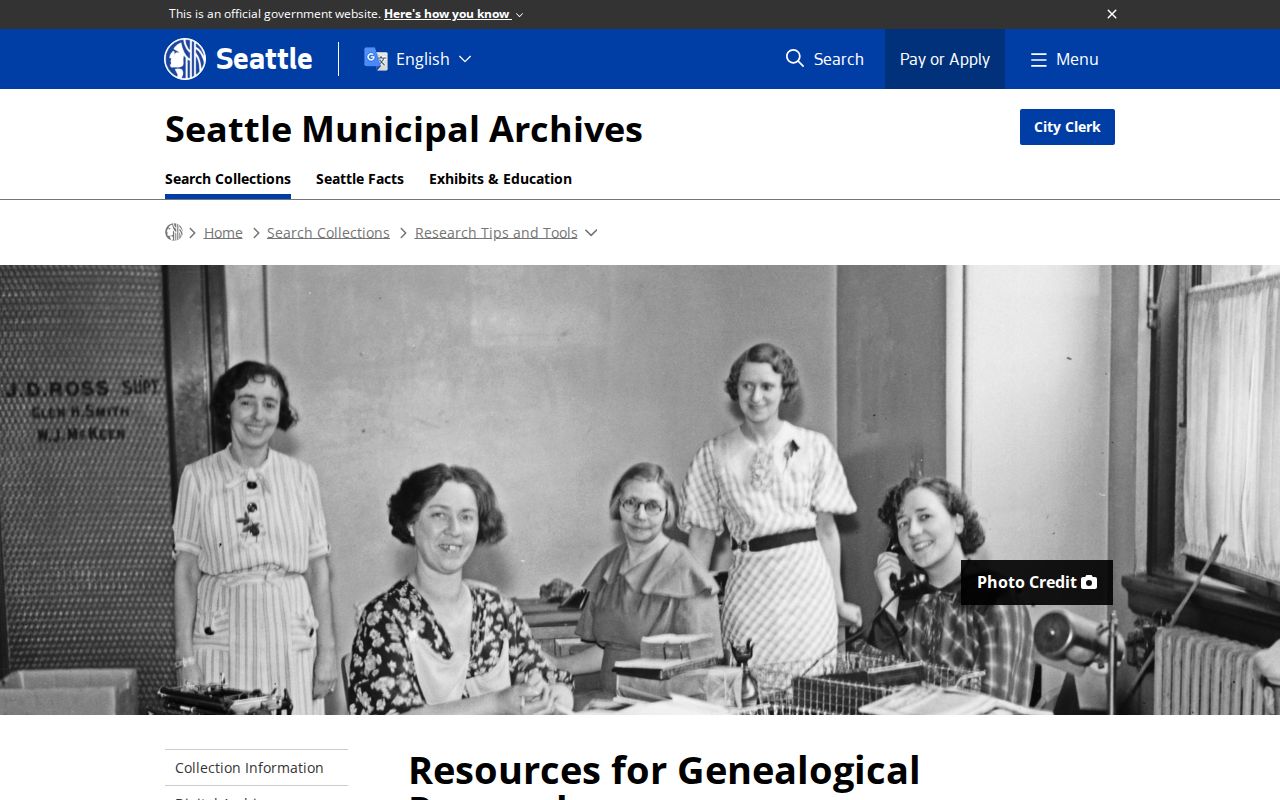Open the Pay or Apply menu
Viewport: 1280px width, 800px height.
944,59
